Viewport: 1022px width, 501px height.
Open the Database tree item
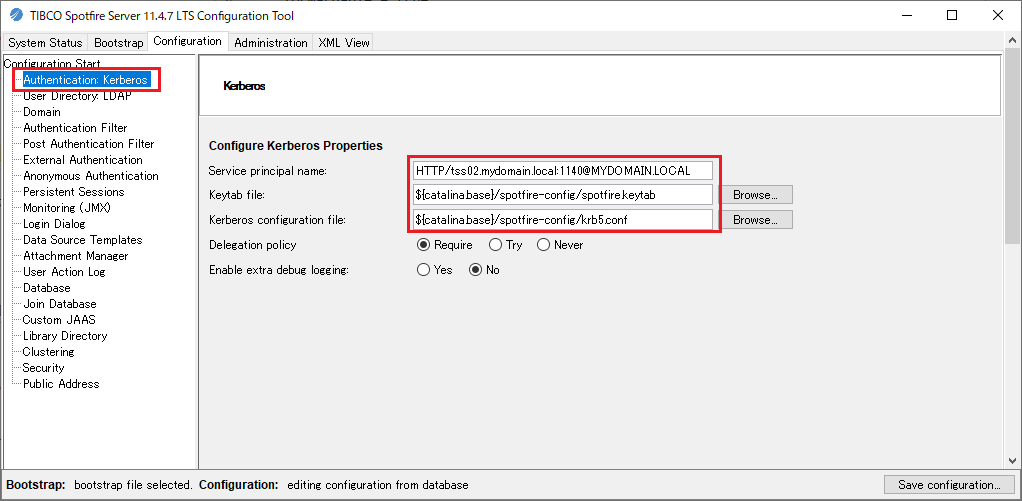point(46,288)
